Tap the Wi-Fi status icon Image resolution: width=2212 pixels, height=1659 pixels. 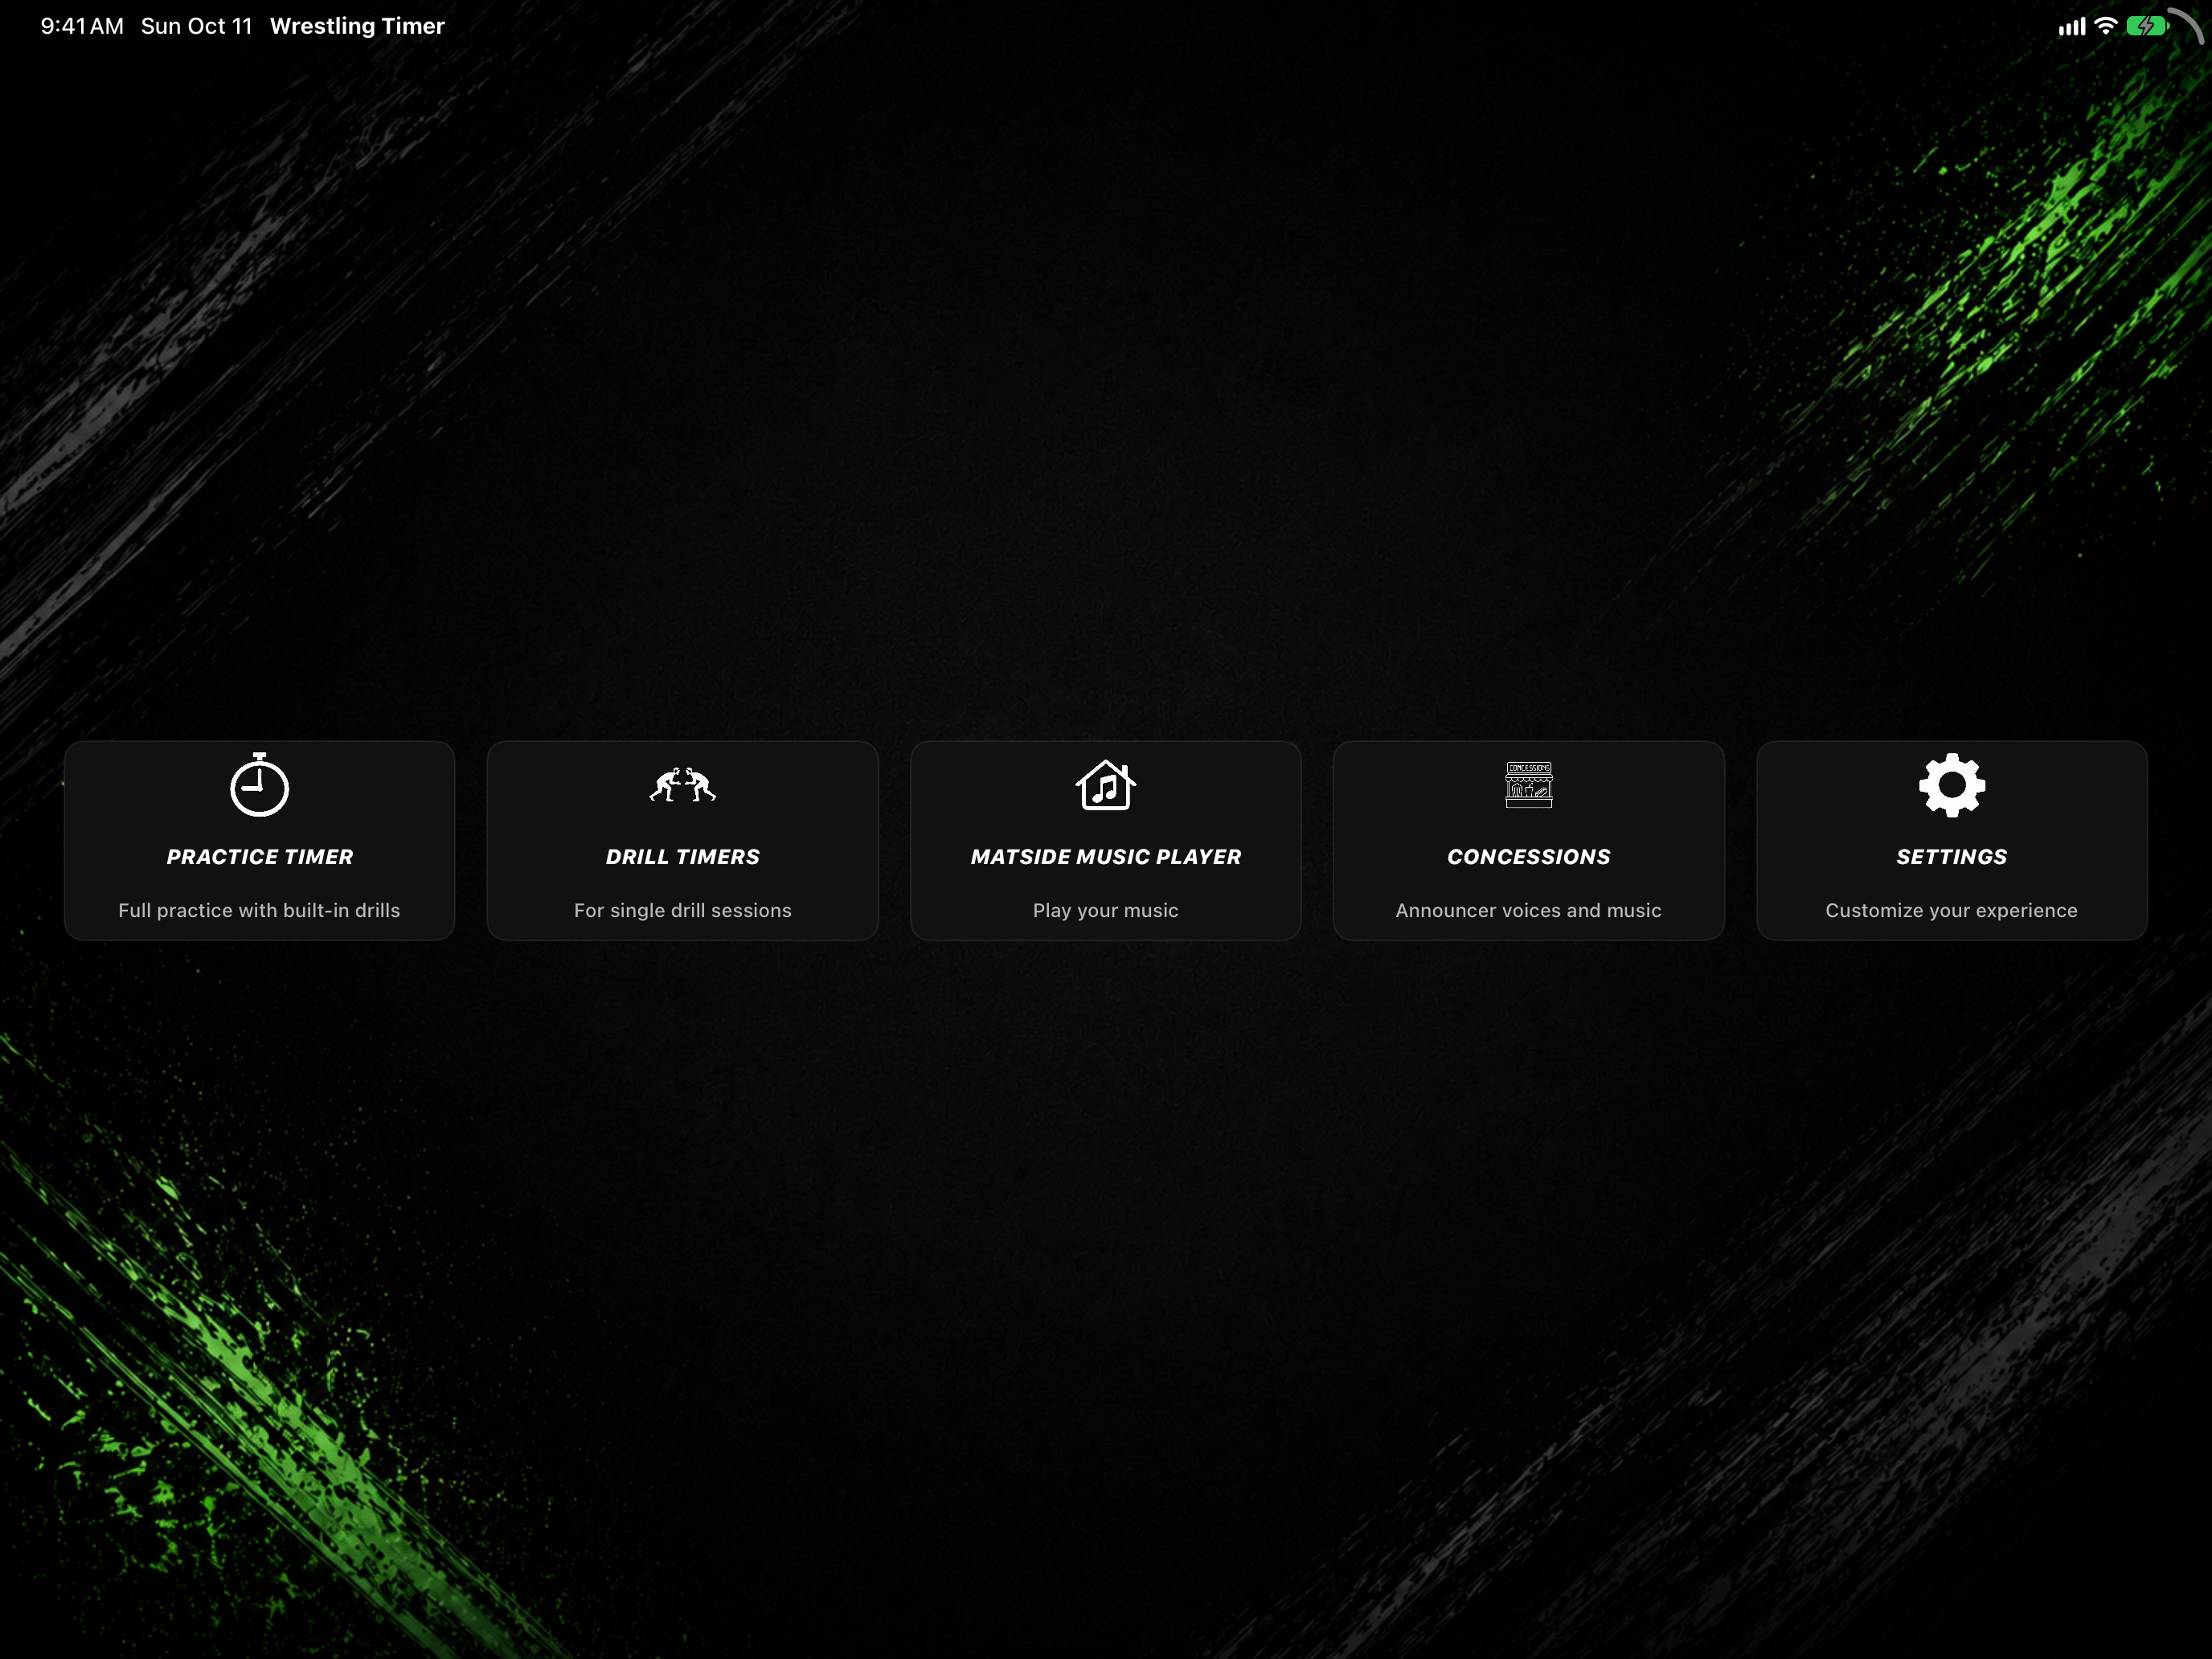point(2105,26)
